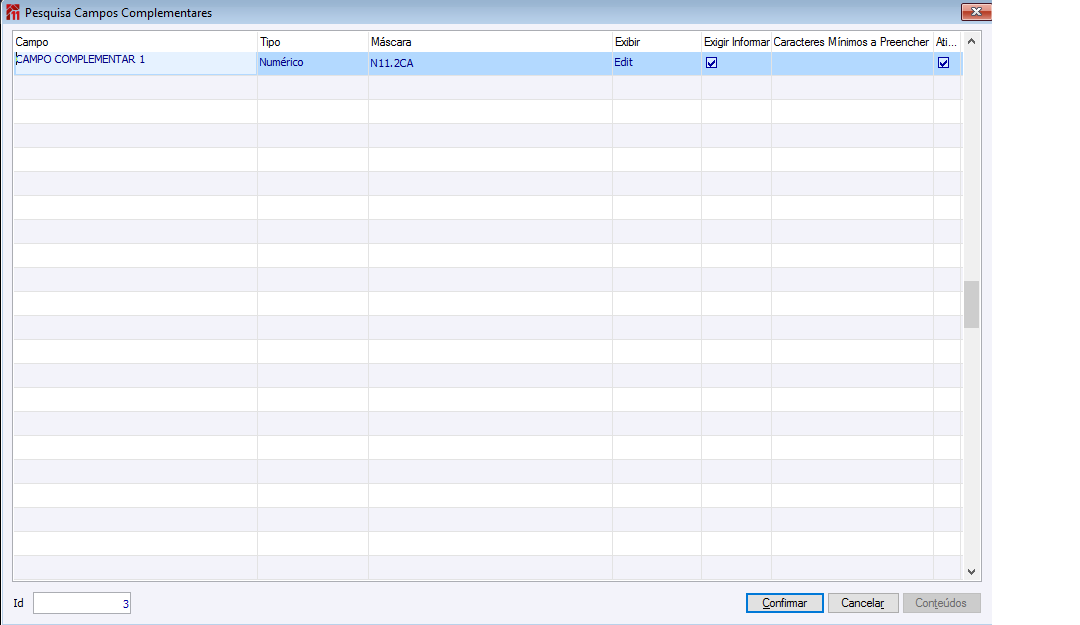Click the red app icon in title bar
The width and height of the screenshot is (1080, 625).
(x=12, y=12)
